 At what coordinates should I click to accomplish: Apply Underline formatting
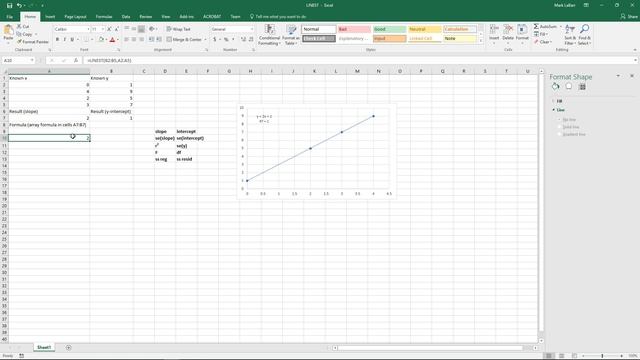[72, 40]
